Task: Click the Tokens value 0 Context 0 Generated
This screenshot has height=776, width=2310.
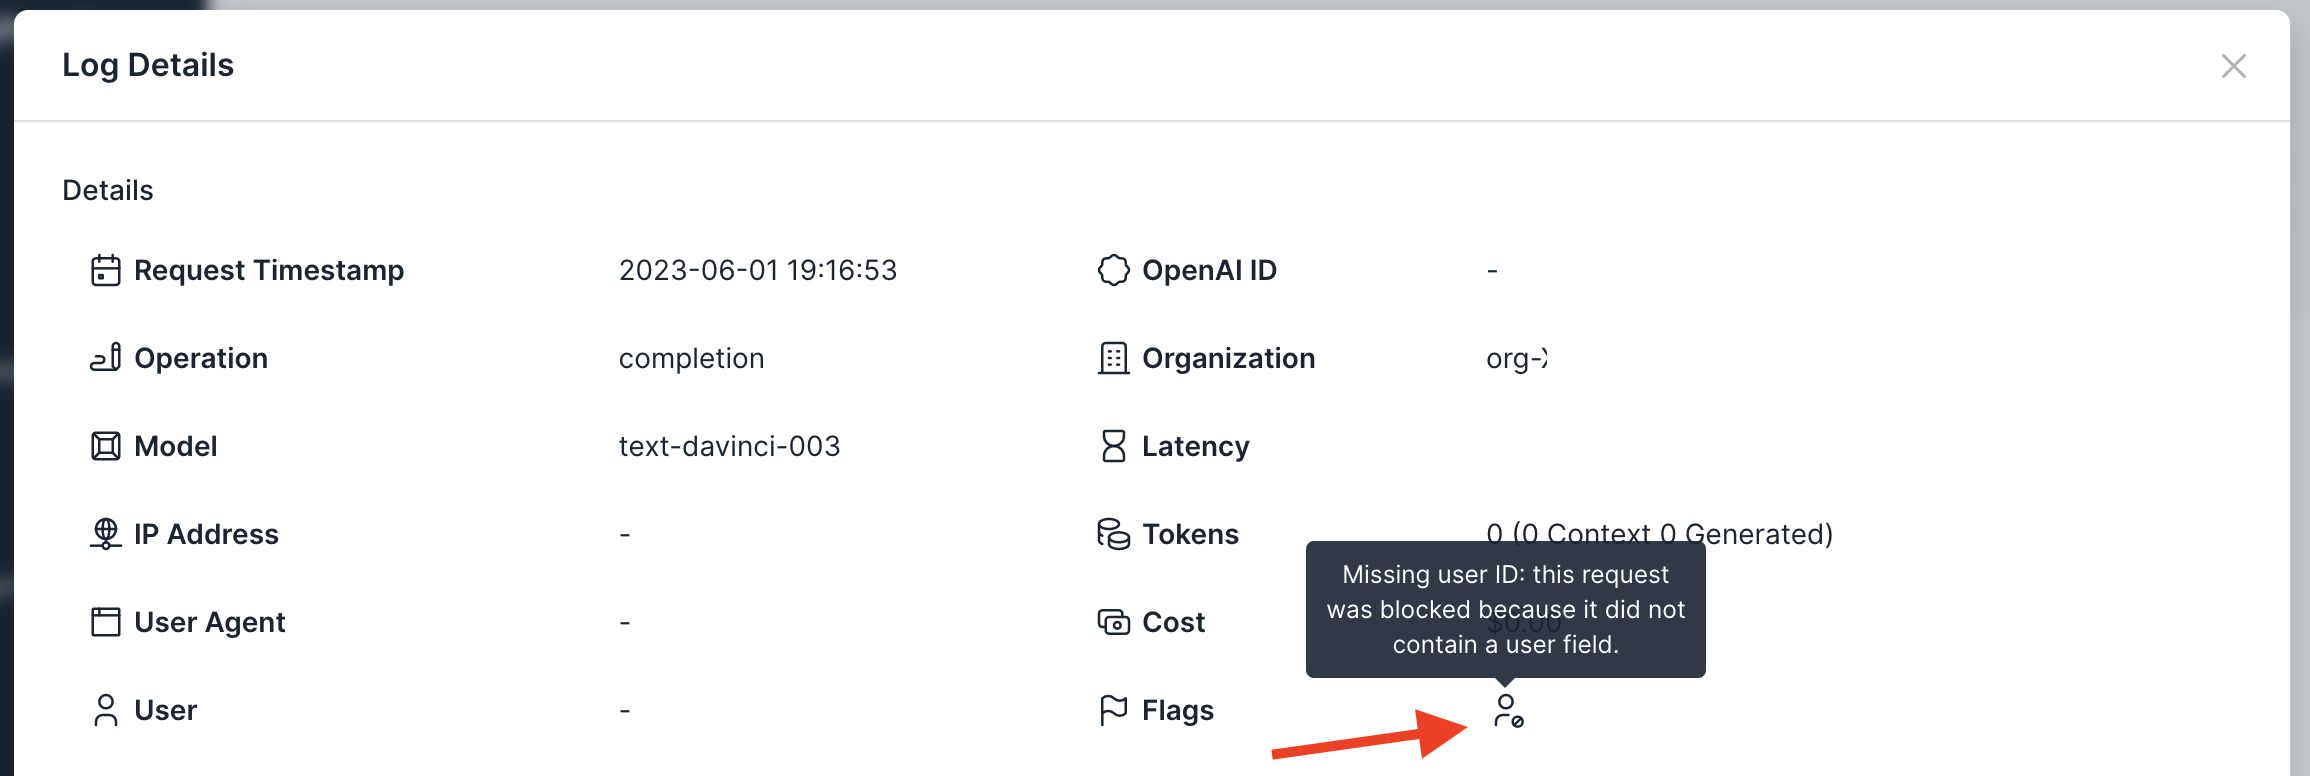Action: click(1660, 533)
